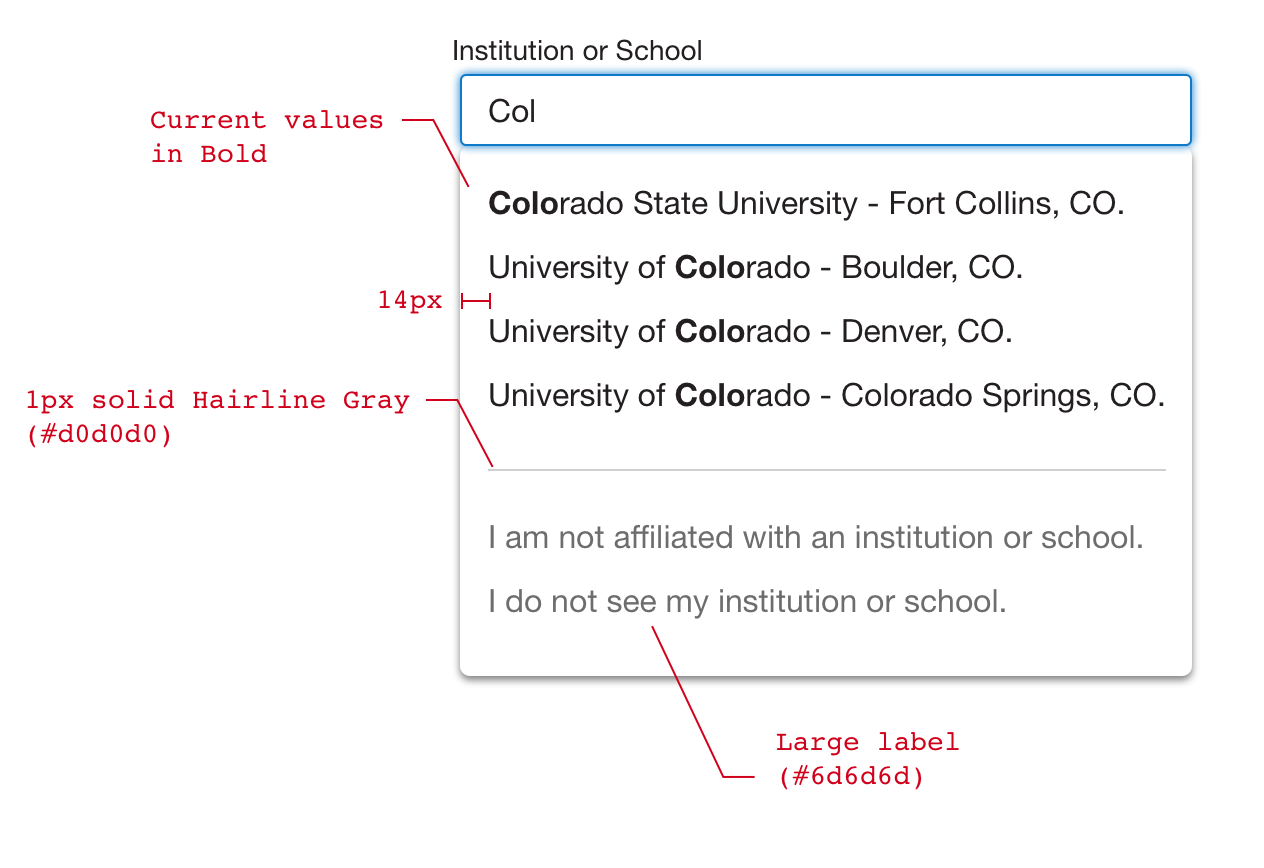Image resolution: width=1264 pixels, height=868 pixels.
Task: Click the Institution or School input field
Action: [825, 111]
